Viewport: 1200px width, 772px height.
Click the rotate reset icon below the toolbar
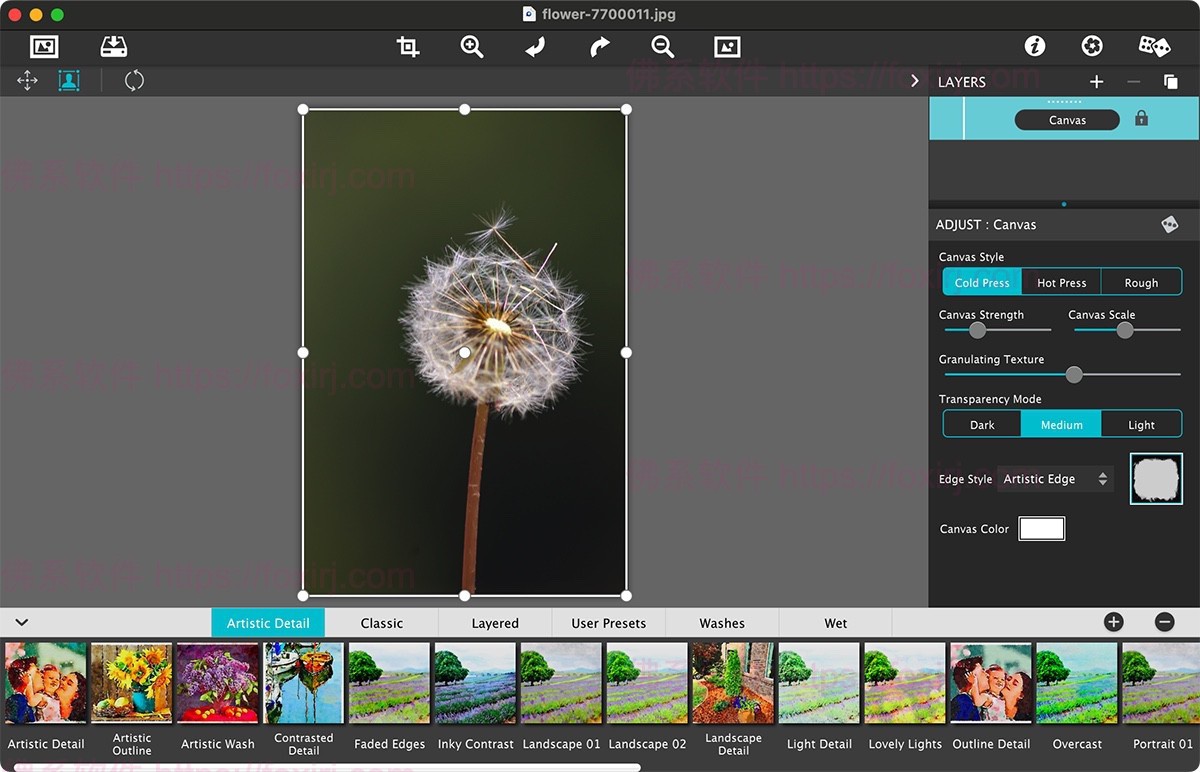(134, 81)
